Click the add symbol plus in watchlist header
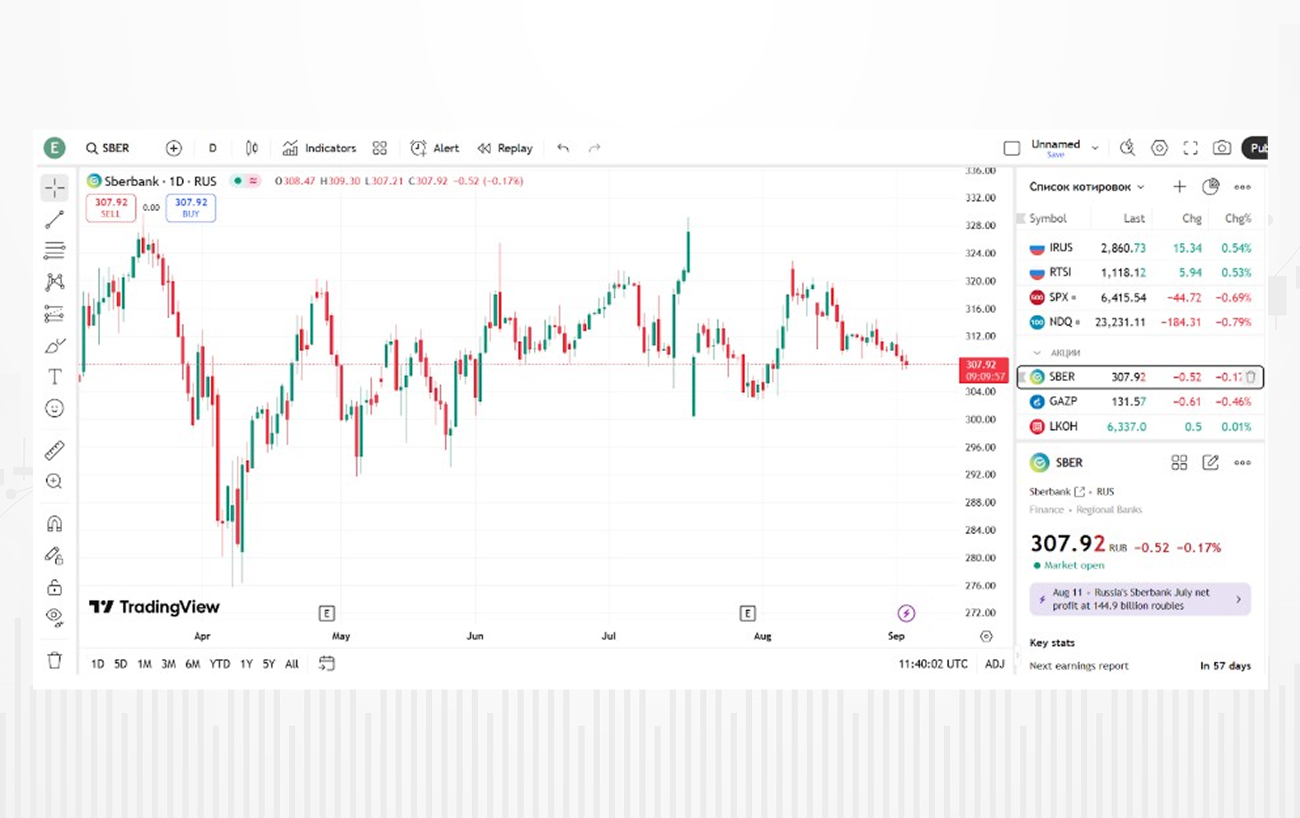The width and height of the screenshot is (1300, 818). (1179, 187)
